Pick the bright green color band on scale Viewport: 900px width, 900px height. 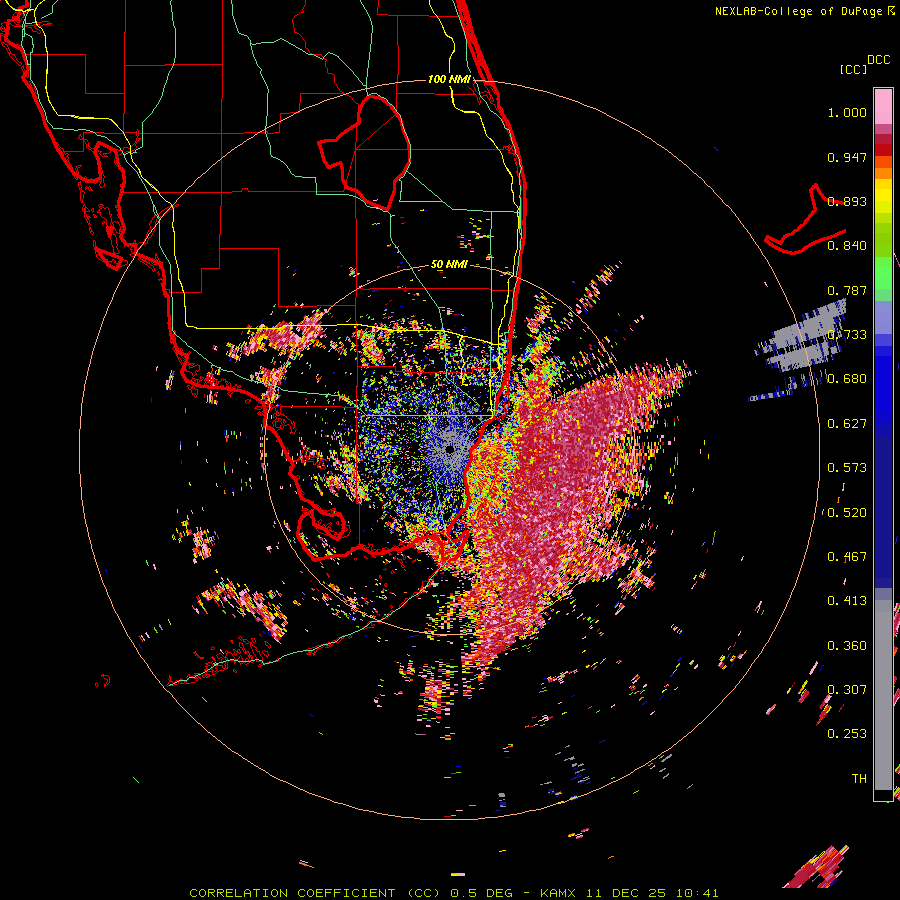(x=883, y=272)
